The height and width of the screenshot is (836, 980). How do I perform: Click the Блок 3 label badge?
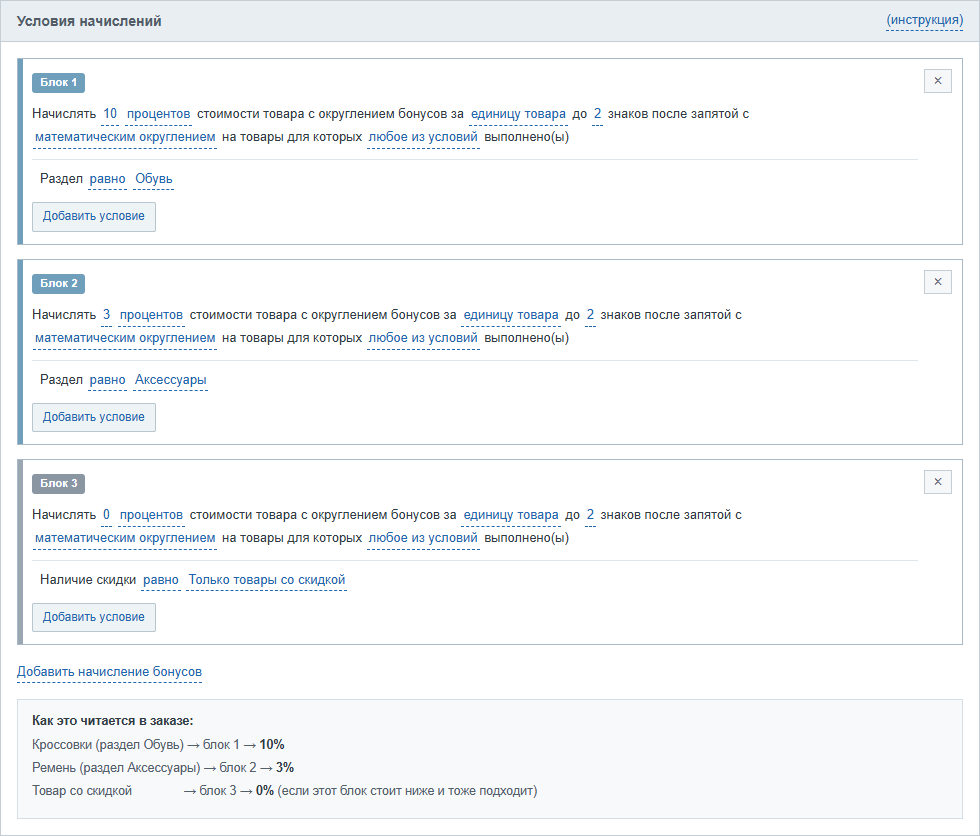pos(59,484)
